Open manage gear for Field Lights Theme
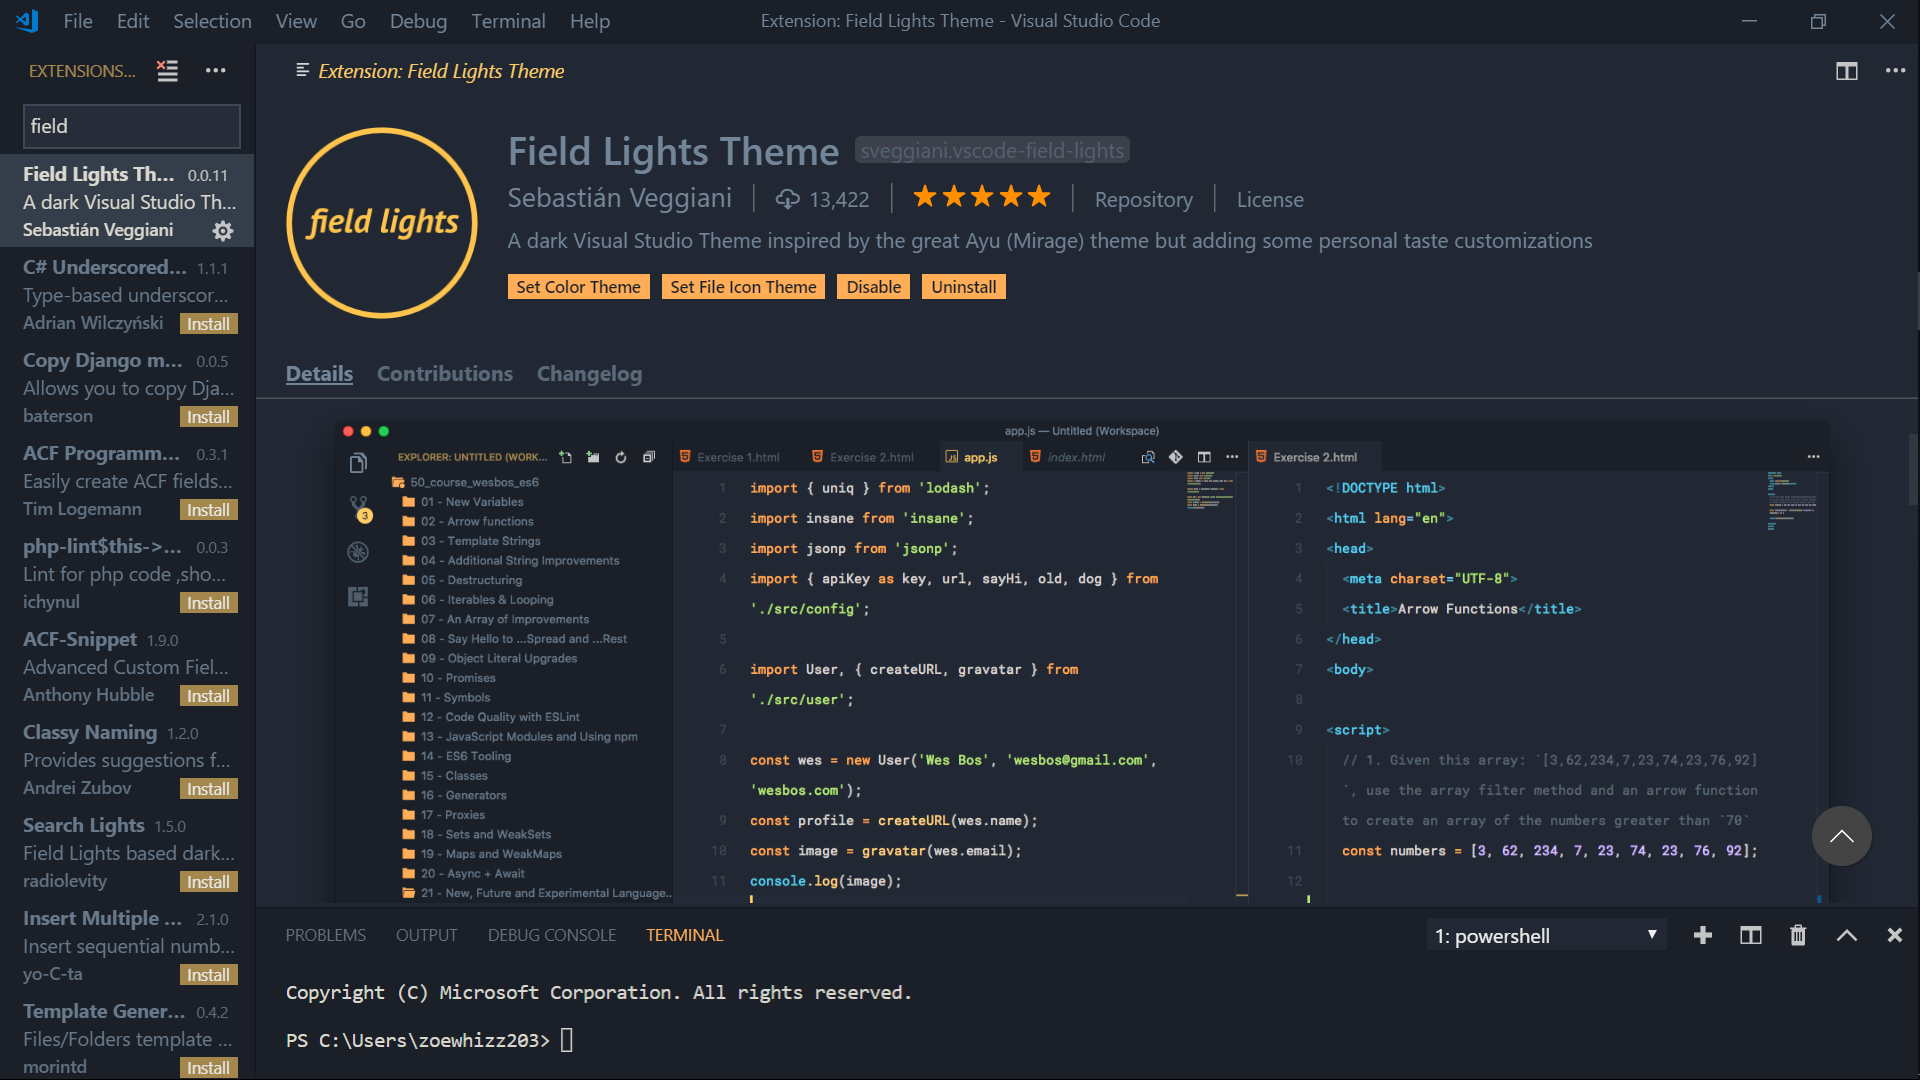The width and height of the screenshot is (1920, 1080). pos(222,231)
